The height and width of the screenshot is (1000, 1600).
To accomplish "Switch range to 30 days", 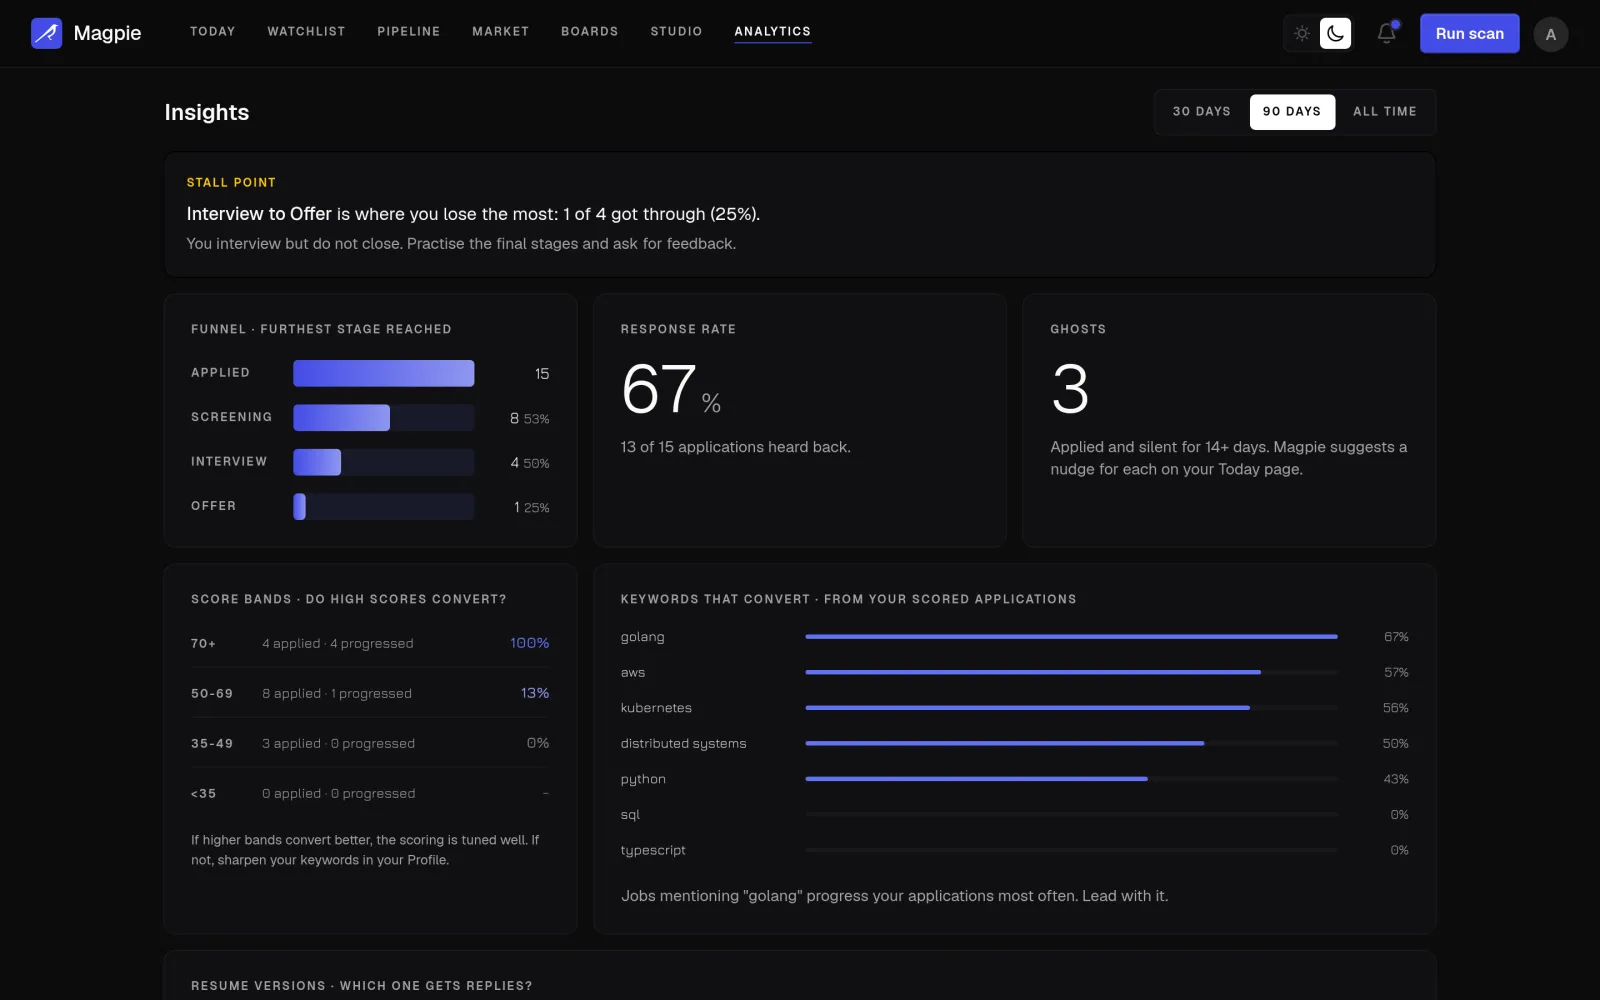I will tap(1202, 112).
